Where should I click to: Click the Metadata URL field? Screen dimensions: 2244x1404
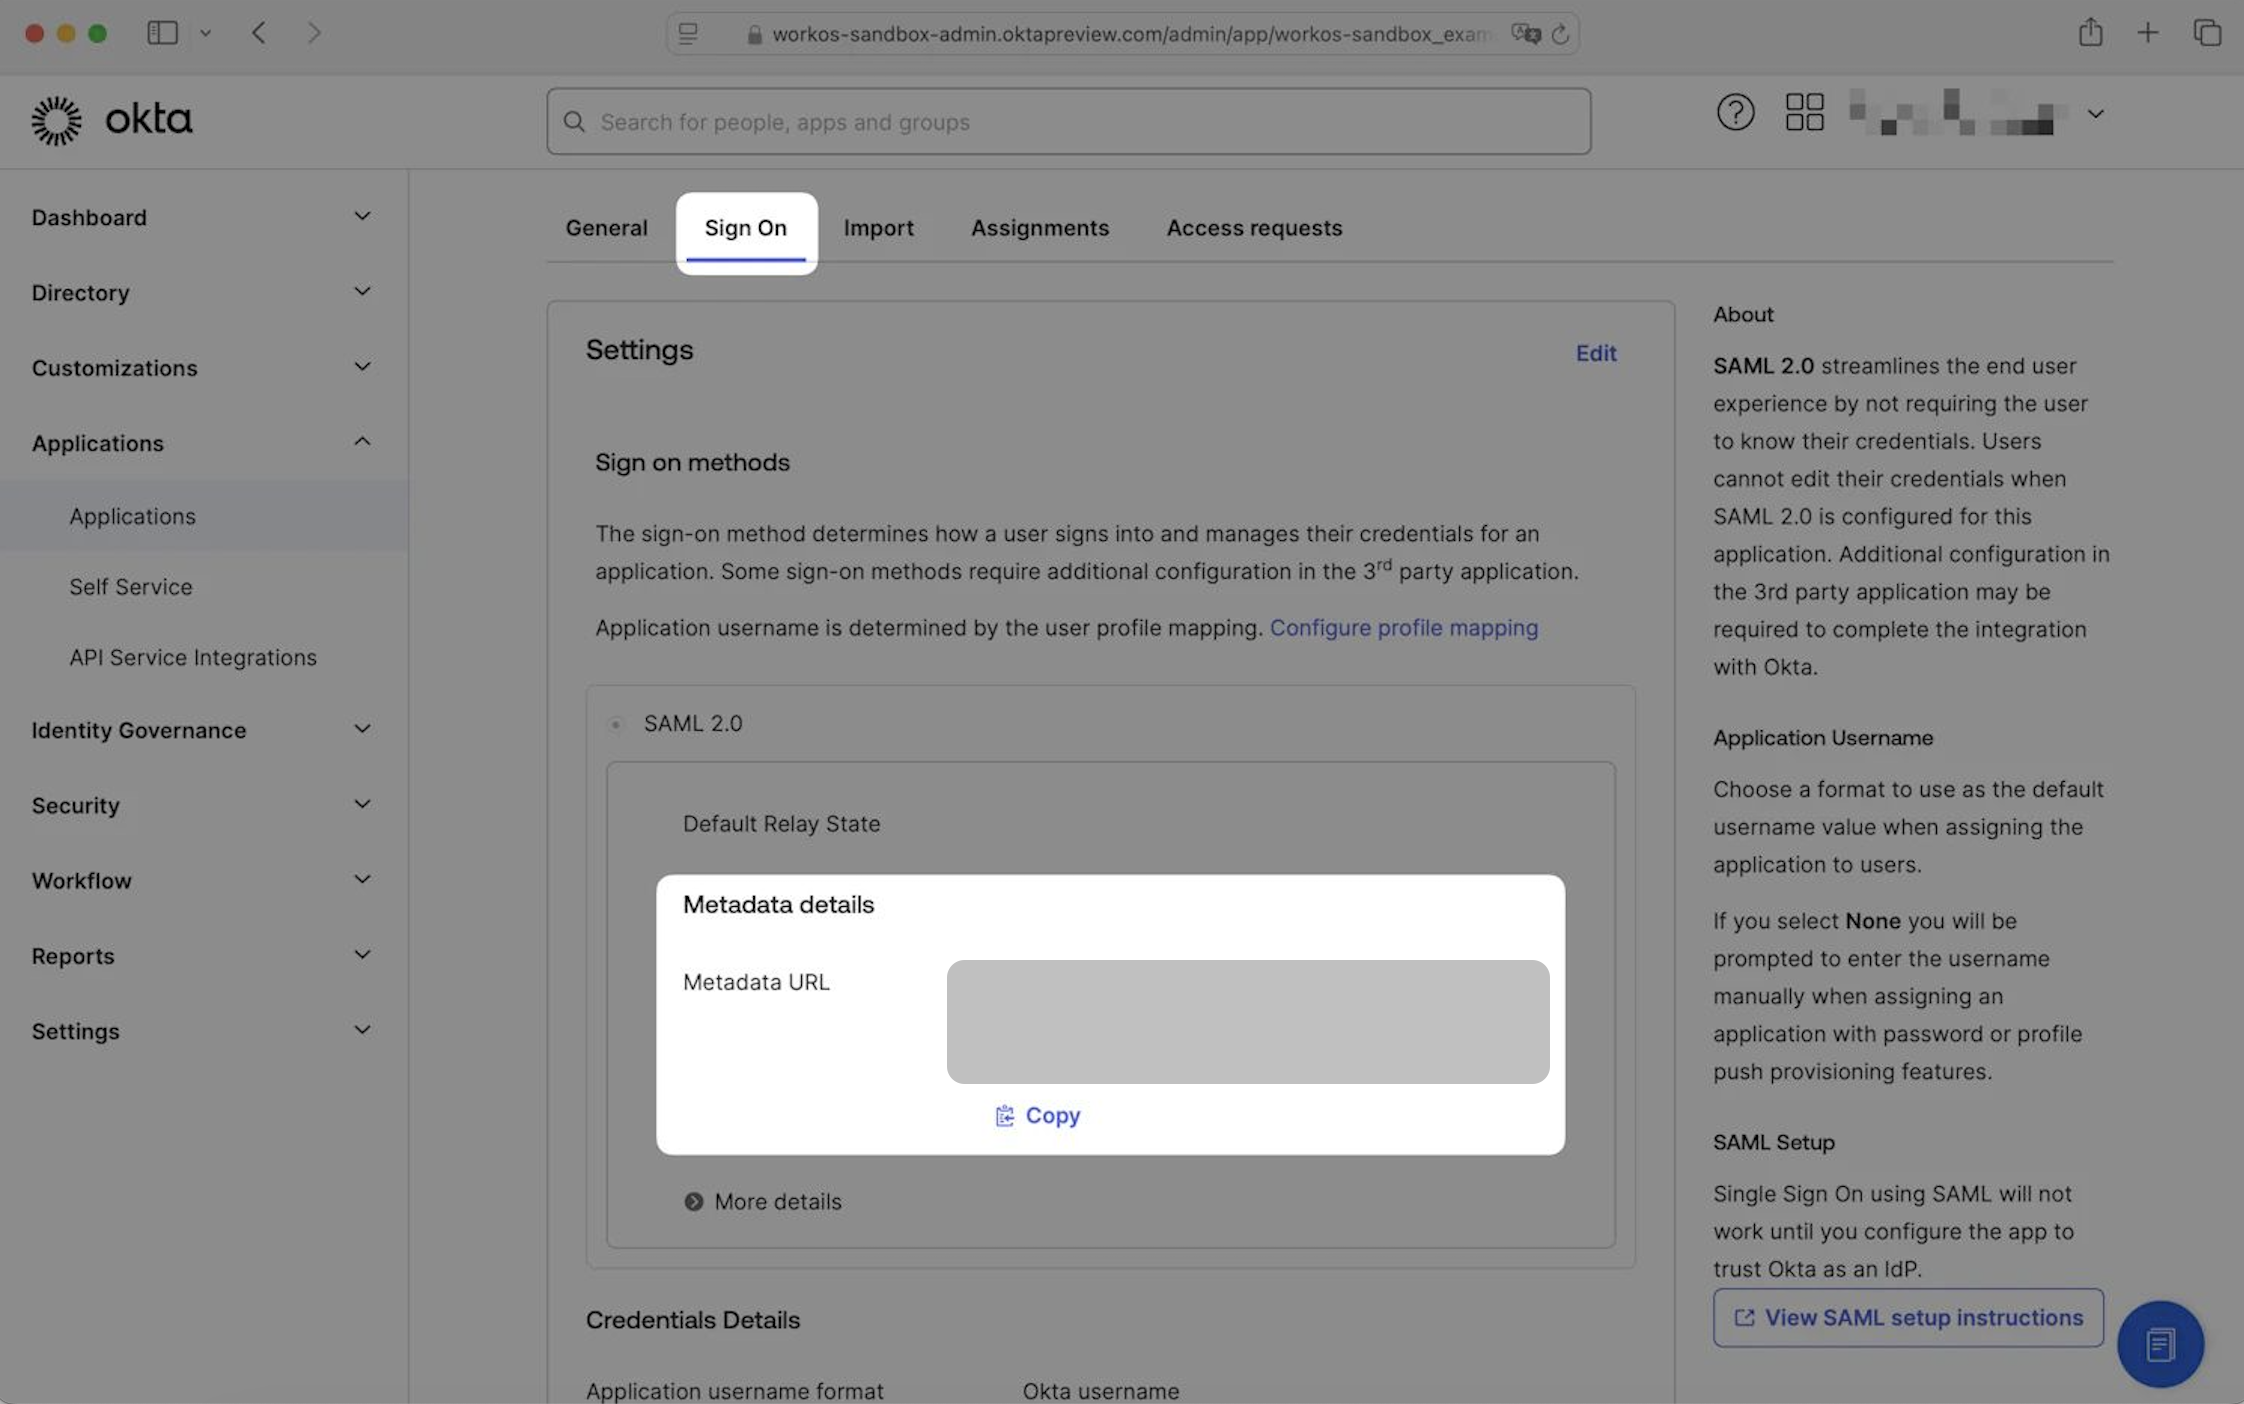(1248, 1022)
